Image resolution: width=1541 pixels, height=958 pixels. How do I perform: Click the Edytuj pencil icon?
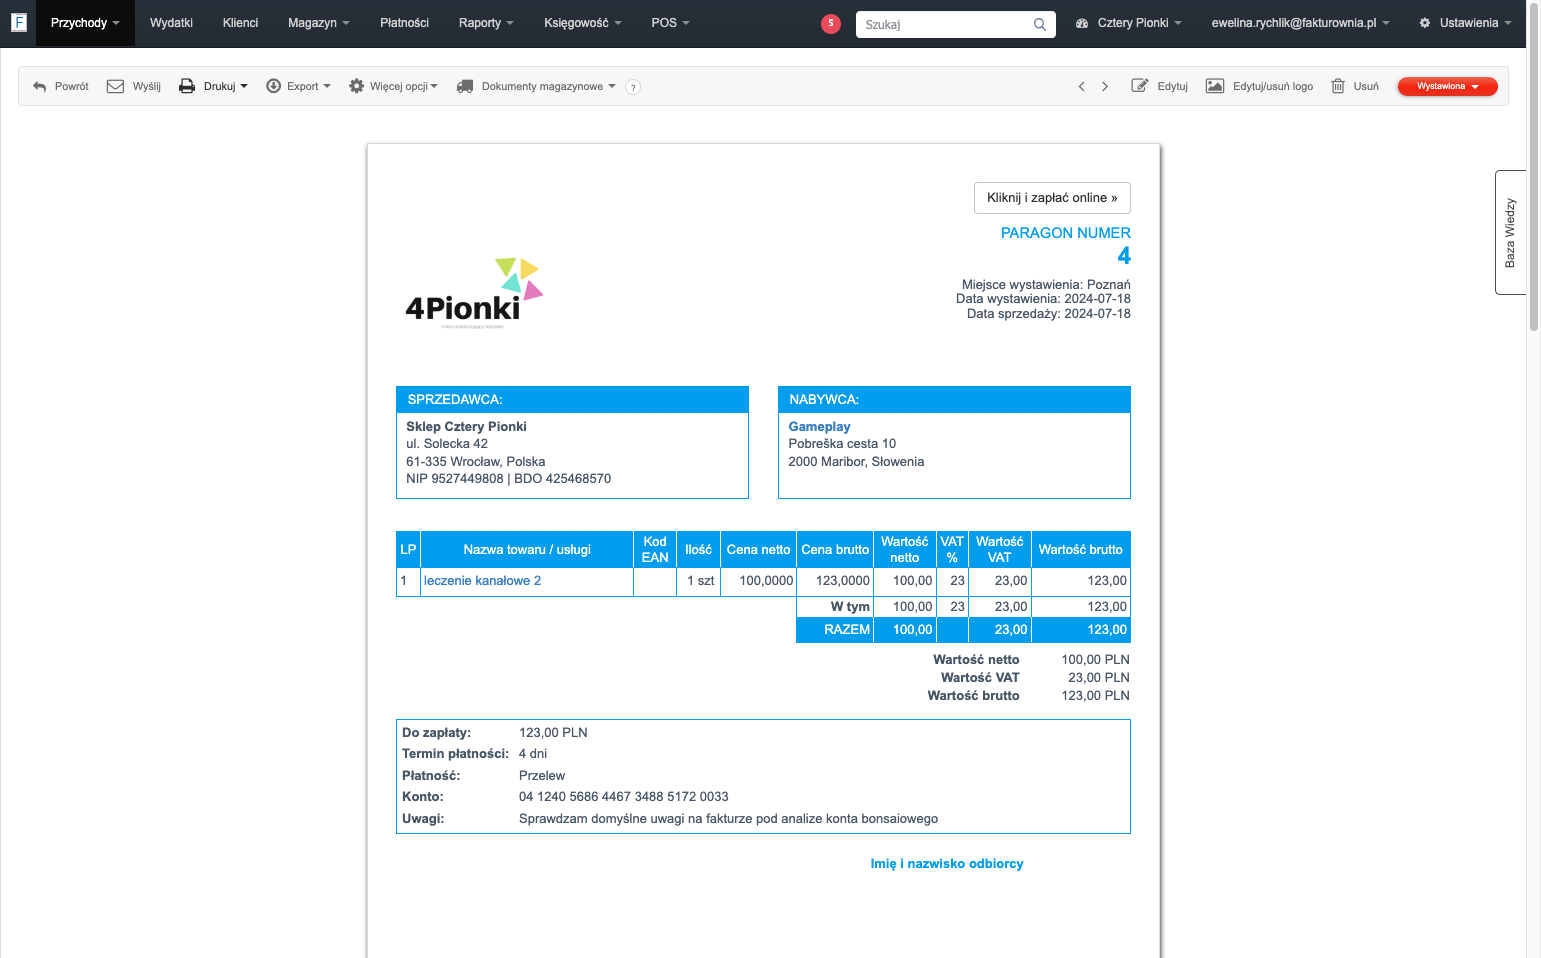[x=1140, y=86]
